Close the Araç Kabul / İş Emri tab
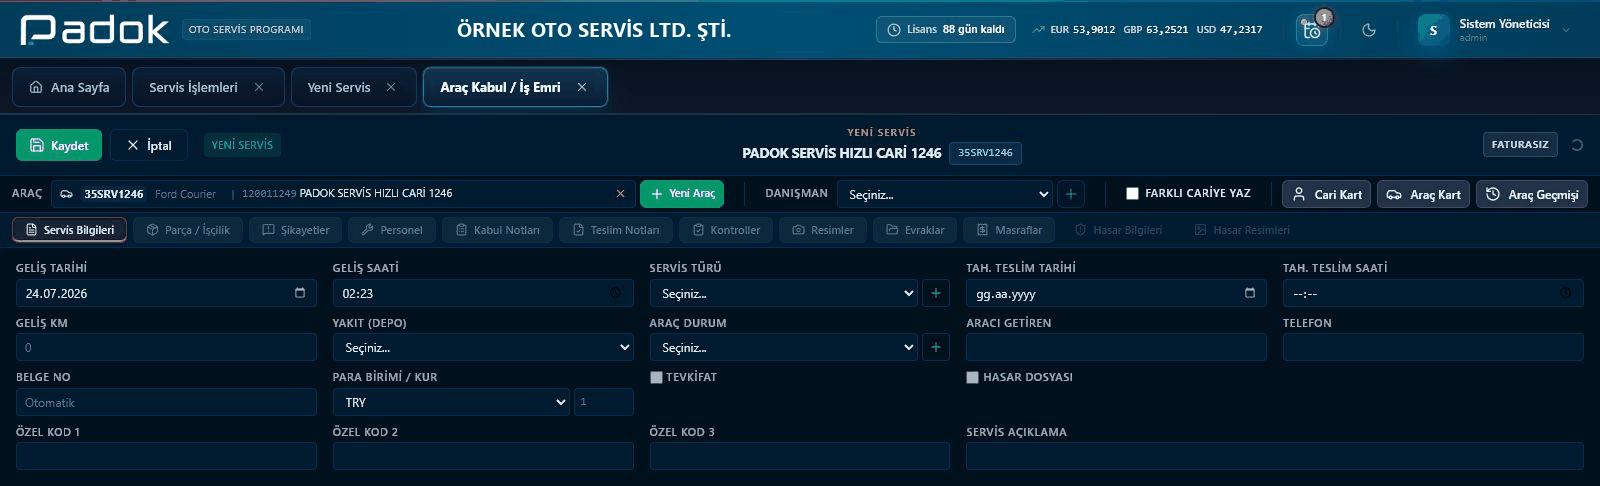This screenshot has height=486, width=1600. pyautogui.click(x=582, y=87)
